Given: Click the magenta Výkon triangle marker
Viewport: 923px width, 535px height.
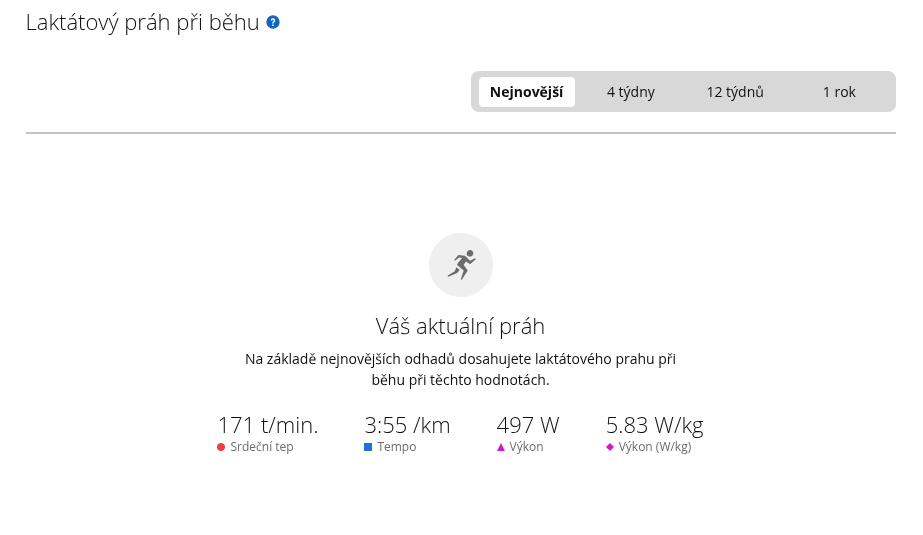Looking at the screenshot, I should [501, 447].
